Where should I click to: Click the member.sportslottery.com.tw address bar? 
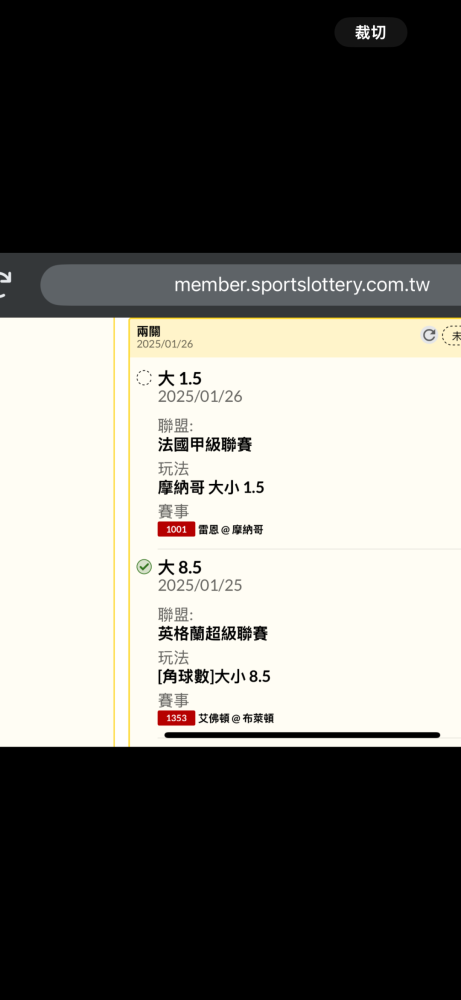click(x=251, y=285)
